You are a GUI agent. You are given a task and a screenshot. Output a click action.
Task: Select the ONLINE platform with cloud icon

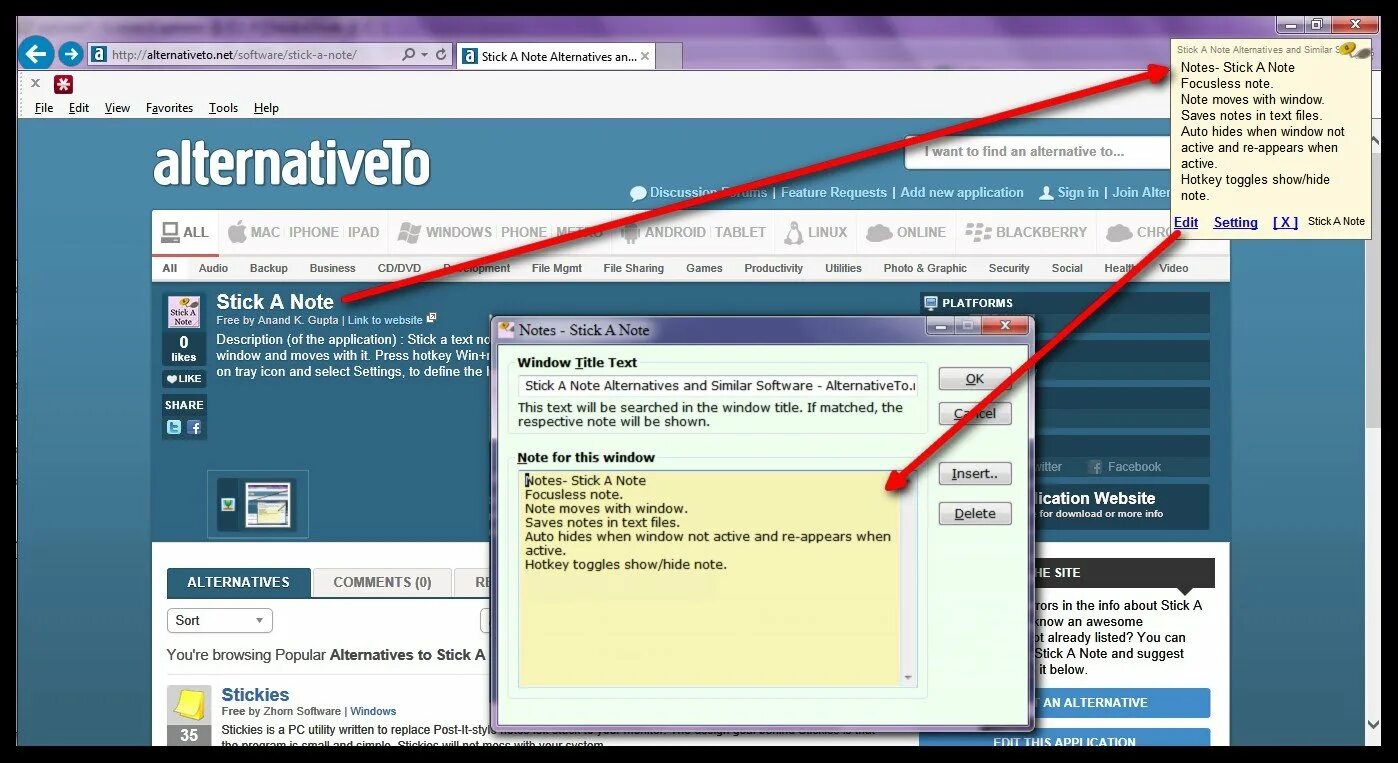906,232
